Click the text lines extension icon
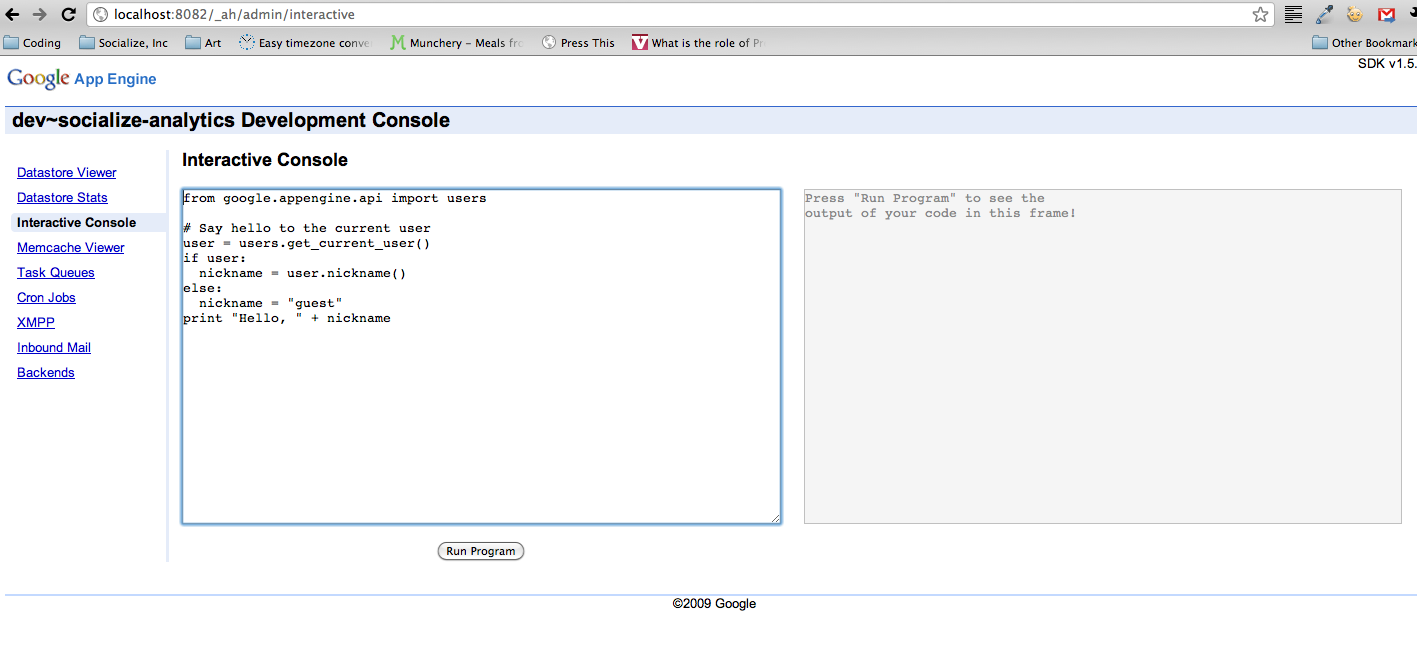 point(1293,15)
